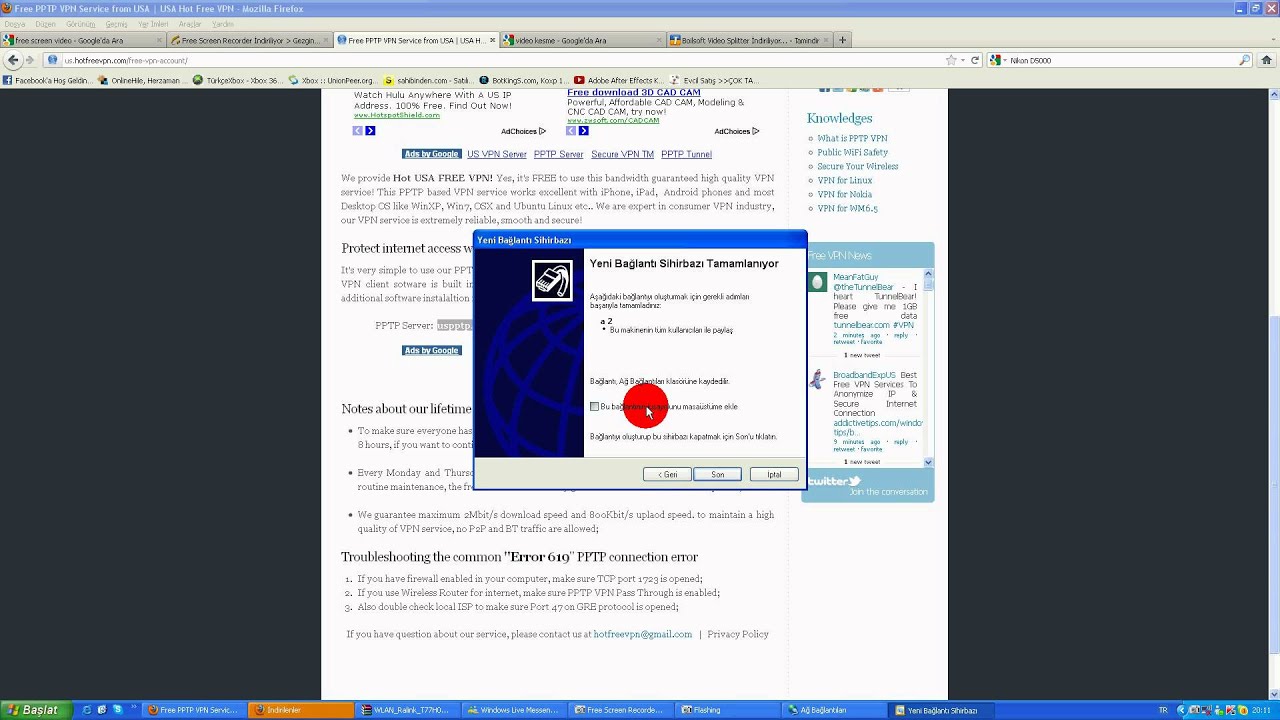Viewport: 1280px width, 720px height.
Task: Click Geri button in wizard
Action: (667, 474)
